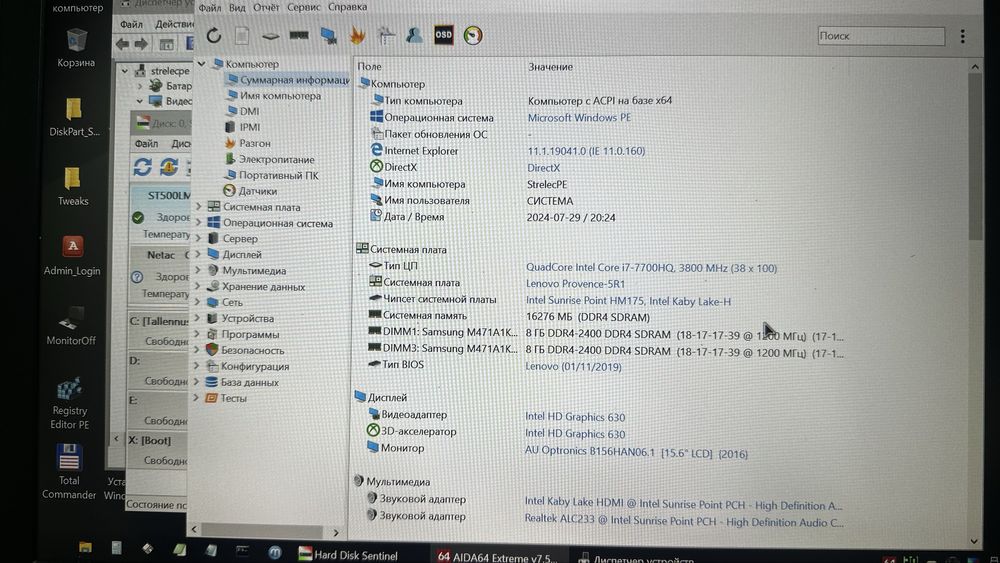Click the user profile toolbar icon

(x=414, y=35)
